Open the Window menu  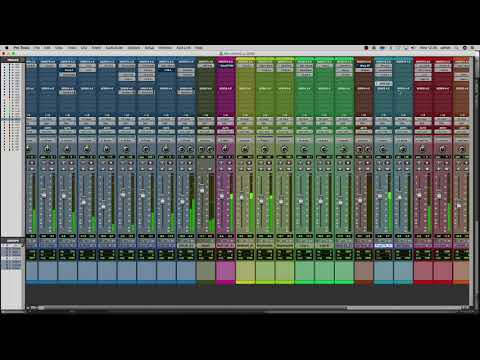(x=165, y=48)
